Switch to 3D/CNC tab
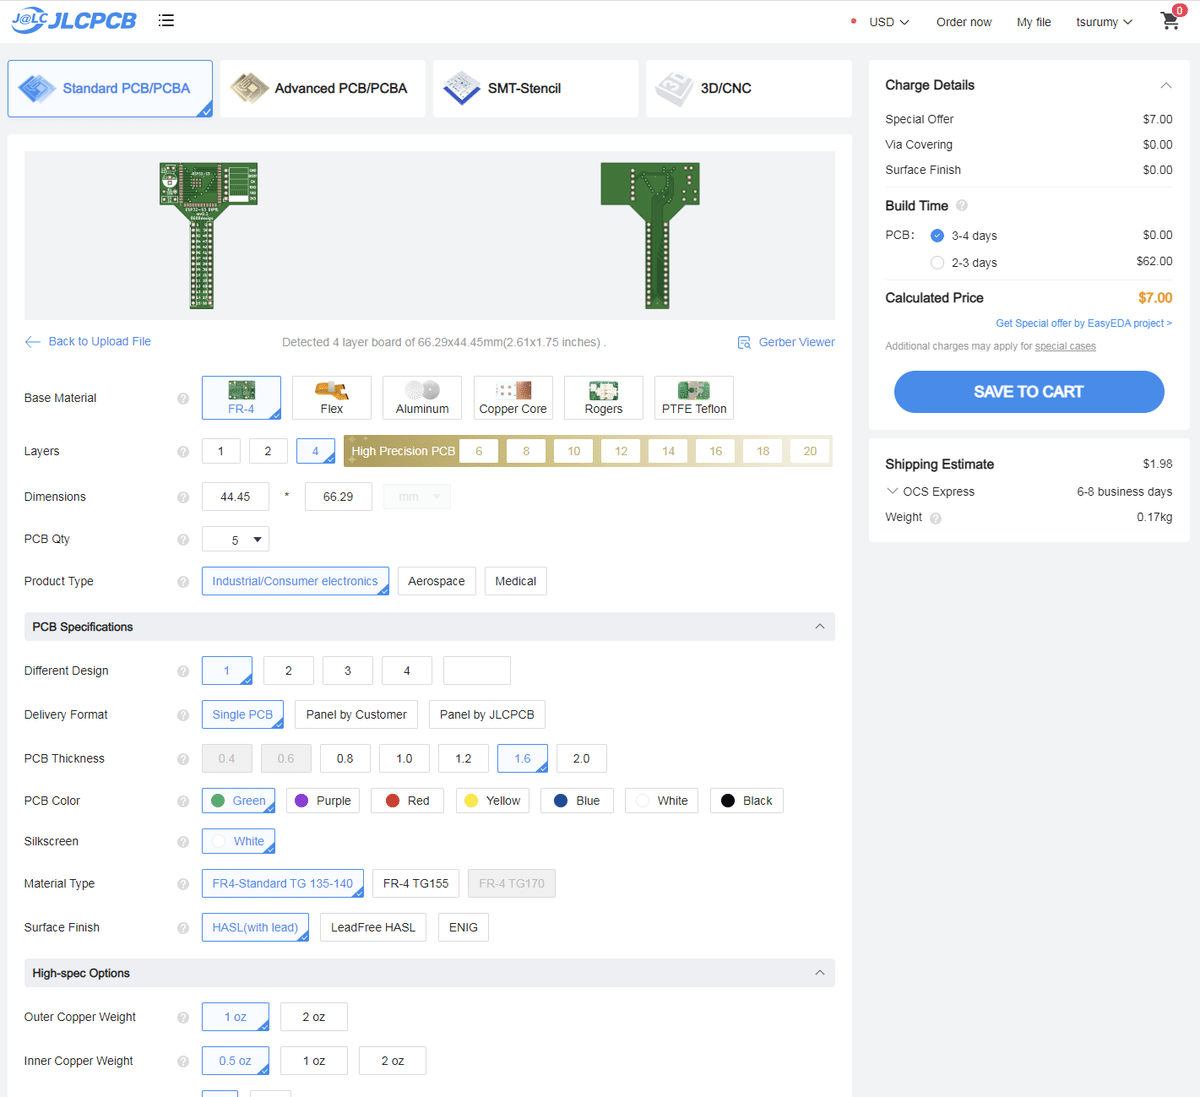 coord(749,88)
